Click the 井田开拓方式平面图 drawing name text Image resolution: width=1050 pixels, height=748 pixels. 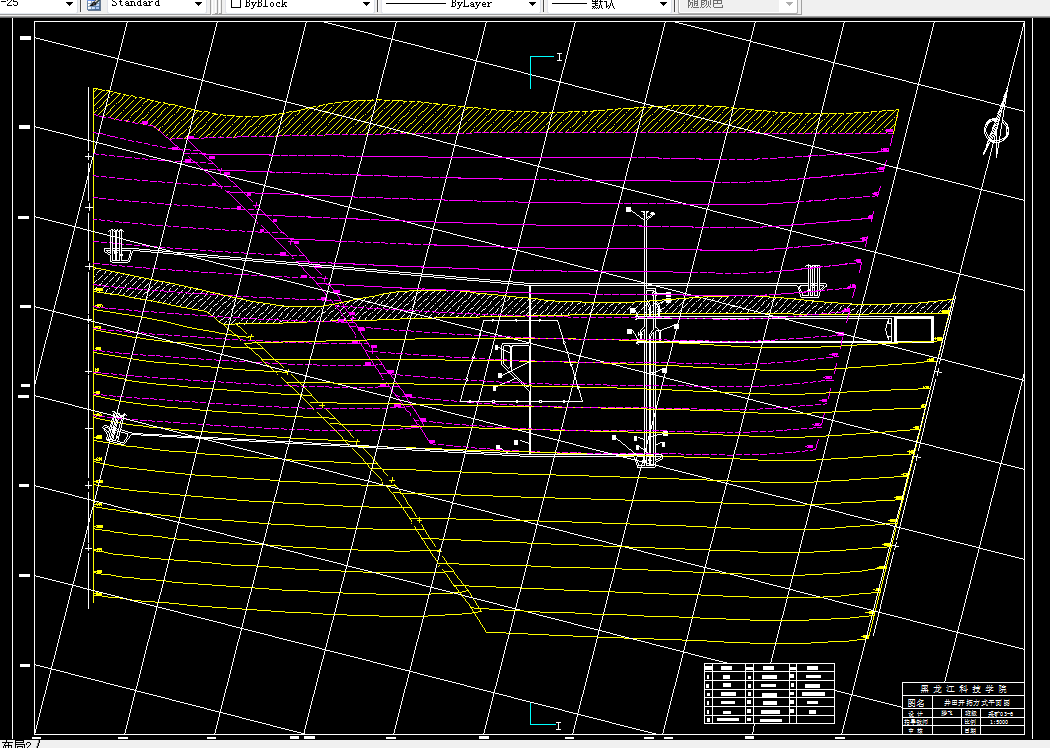[977, 703]
